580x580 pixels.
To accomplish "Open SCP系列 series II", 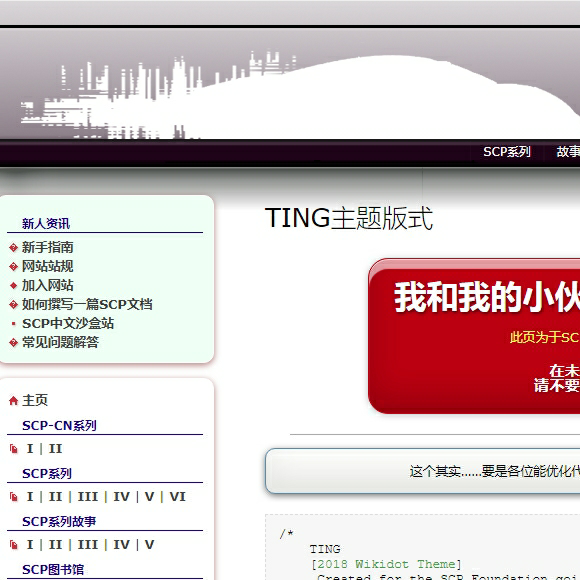I will pyautogui.click(x=55, y=497).
